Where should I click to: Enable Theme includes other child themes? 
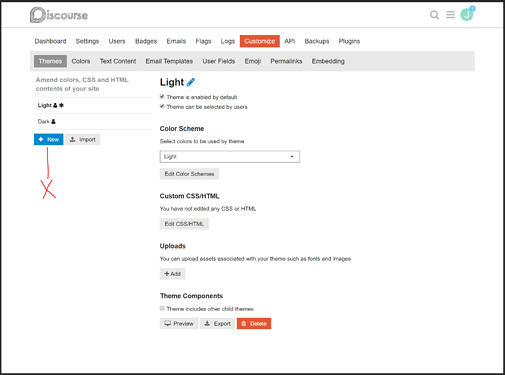point(162,308)
